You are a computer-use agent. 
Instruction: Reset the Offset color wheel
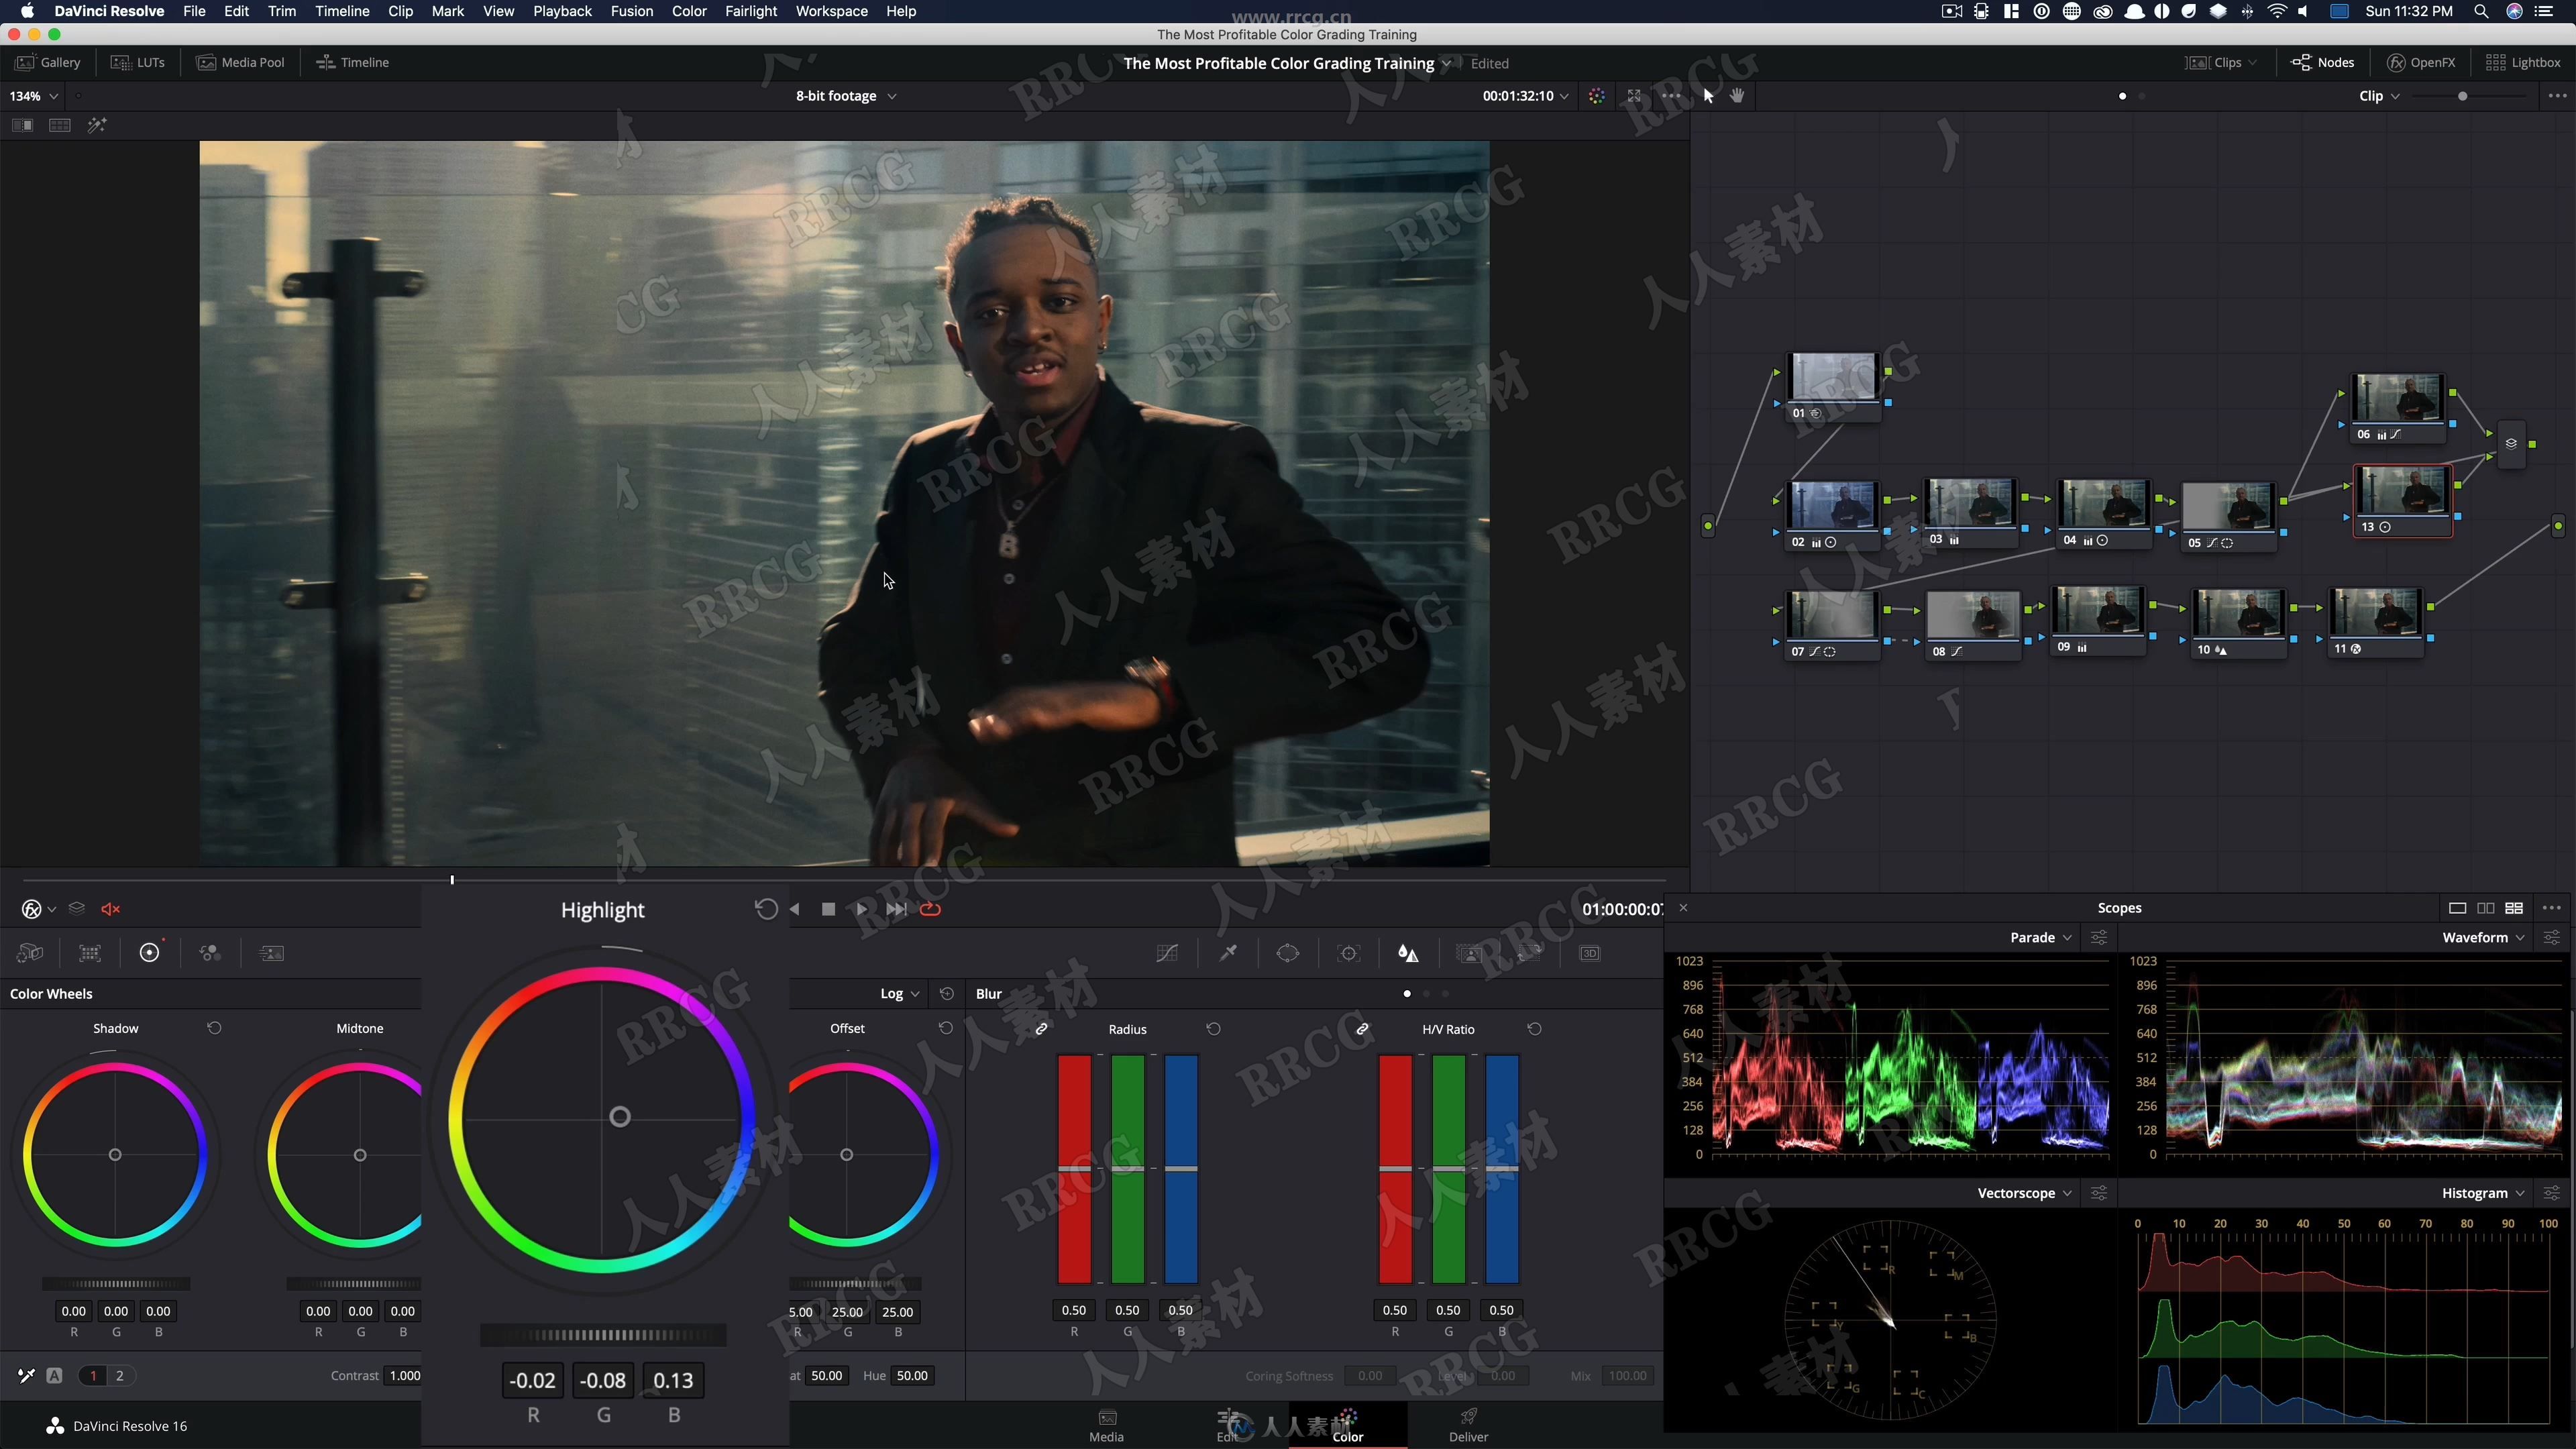945,1028
